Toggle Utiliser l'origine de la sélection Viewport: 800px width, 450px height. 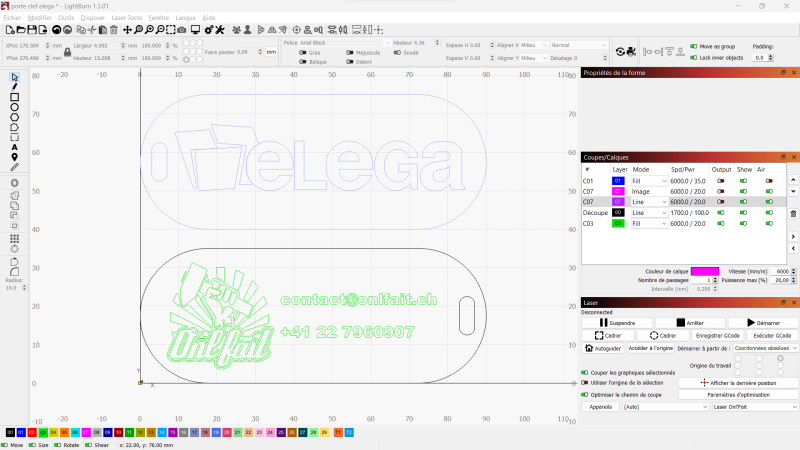pos(585,383)
